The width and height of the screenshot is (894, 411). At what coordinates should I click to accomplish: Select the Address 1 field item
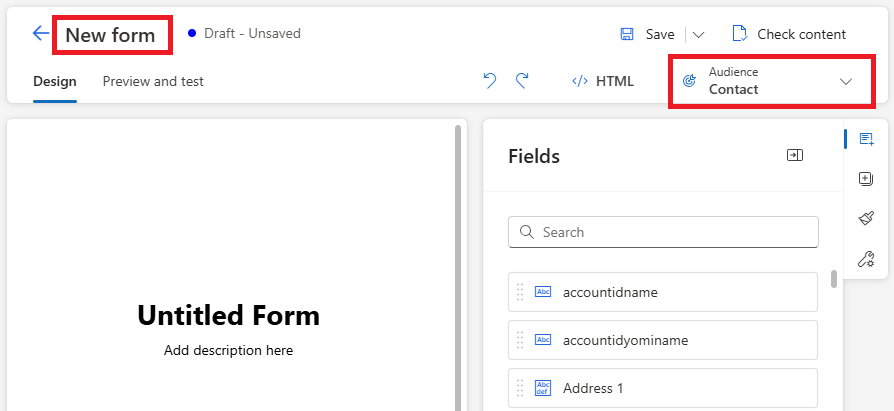(663, 388)
